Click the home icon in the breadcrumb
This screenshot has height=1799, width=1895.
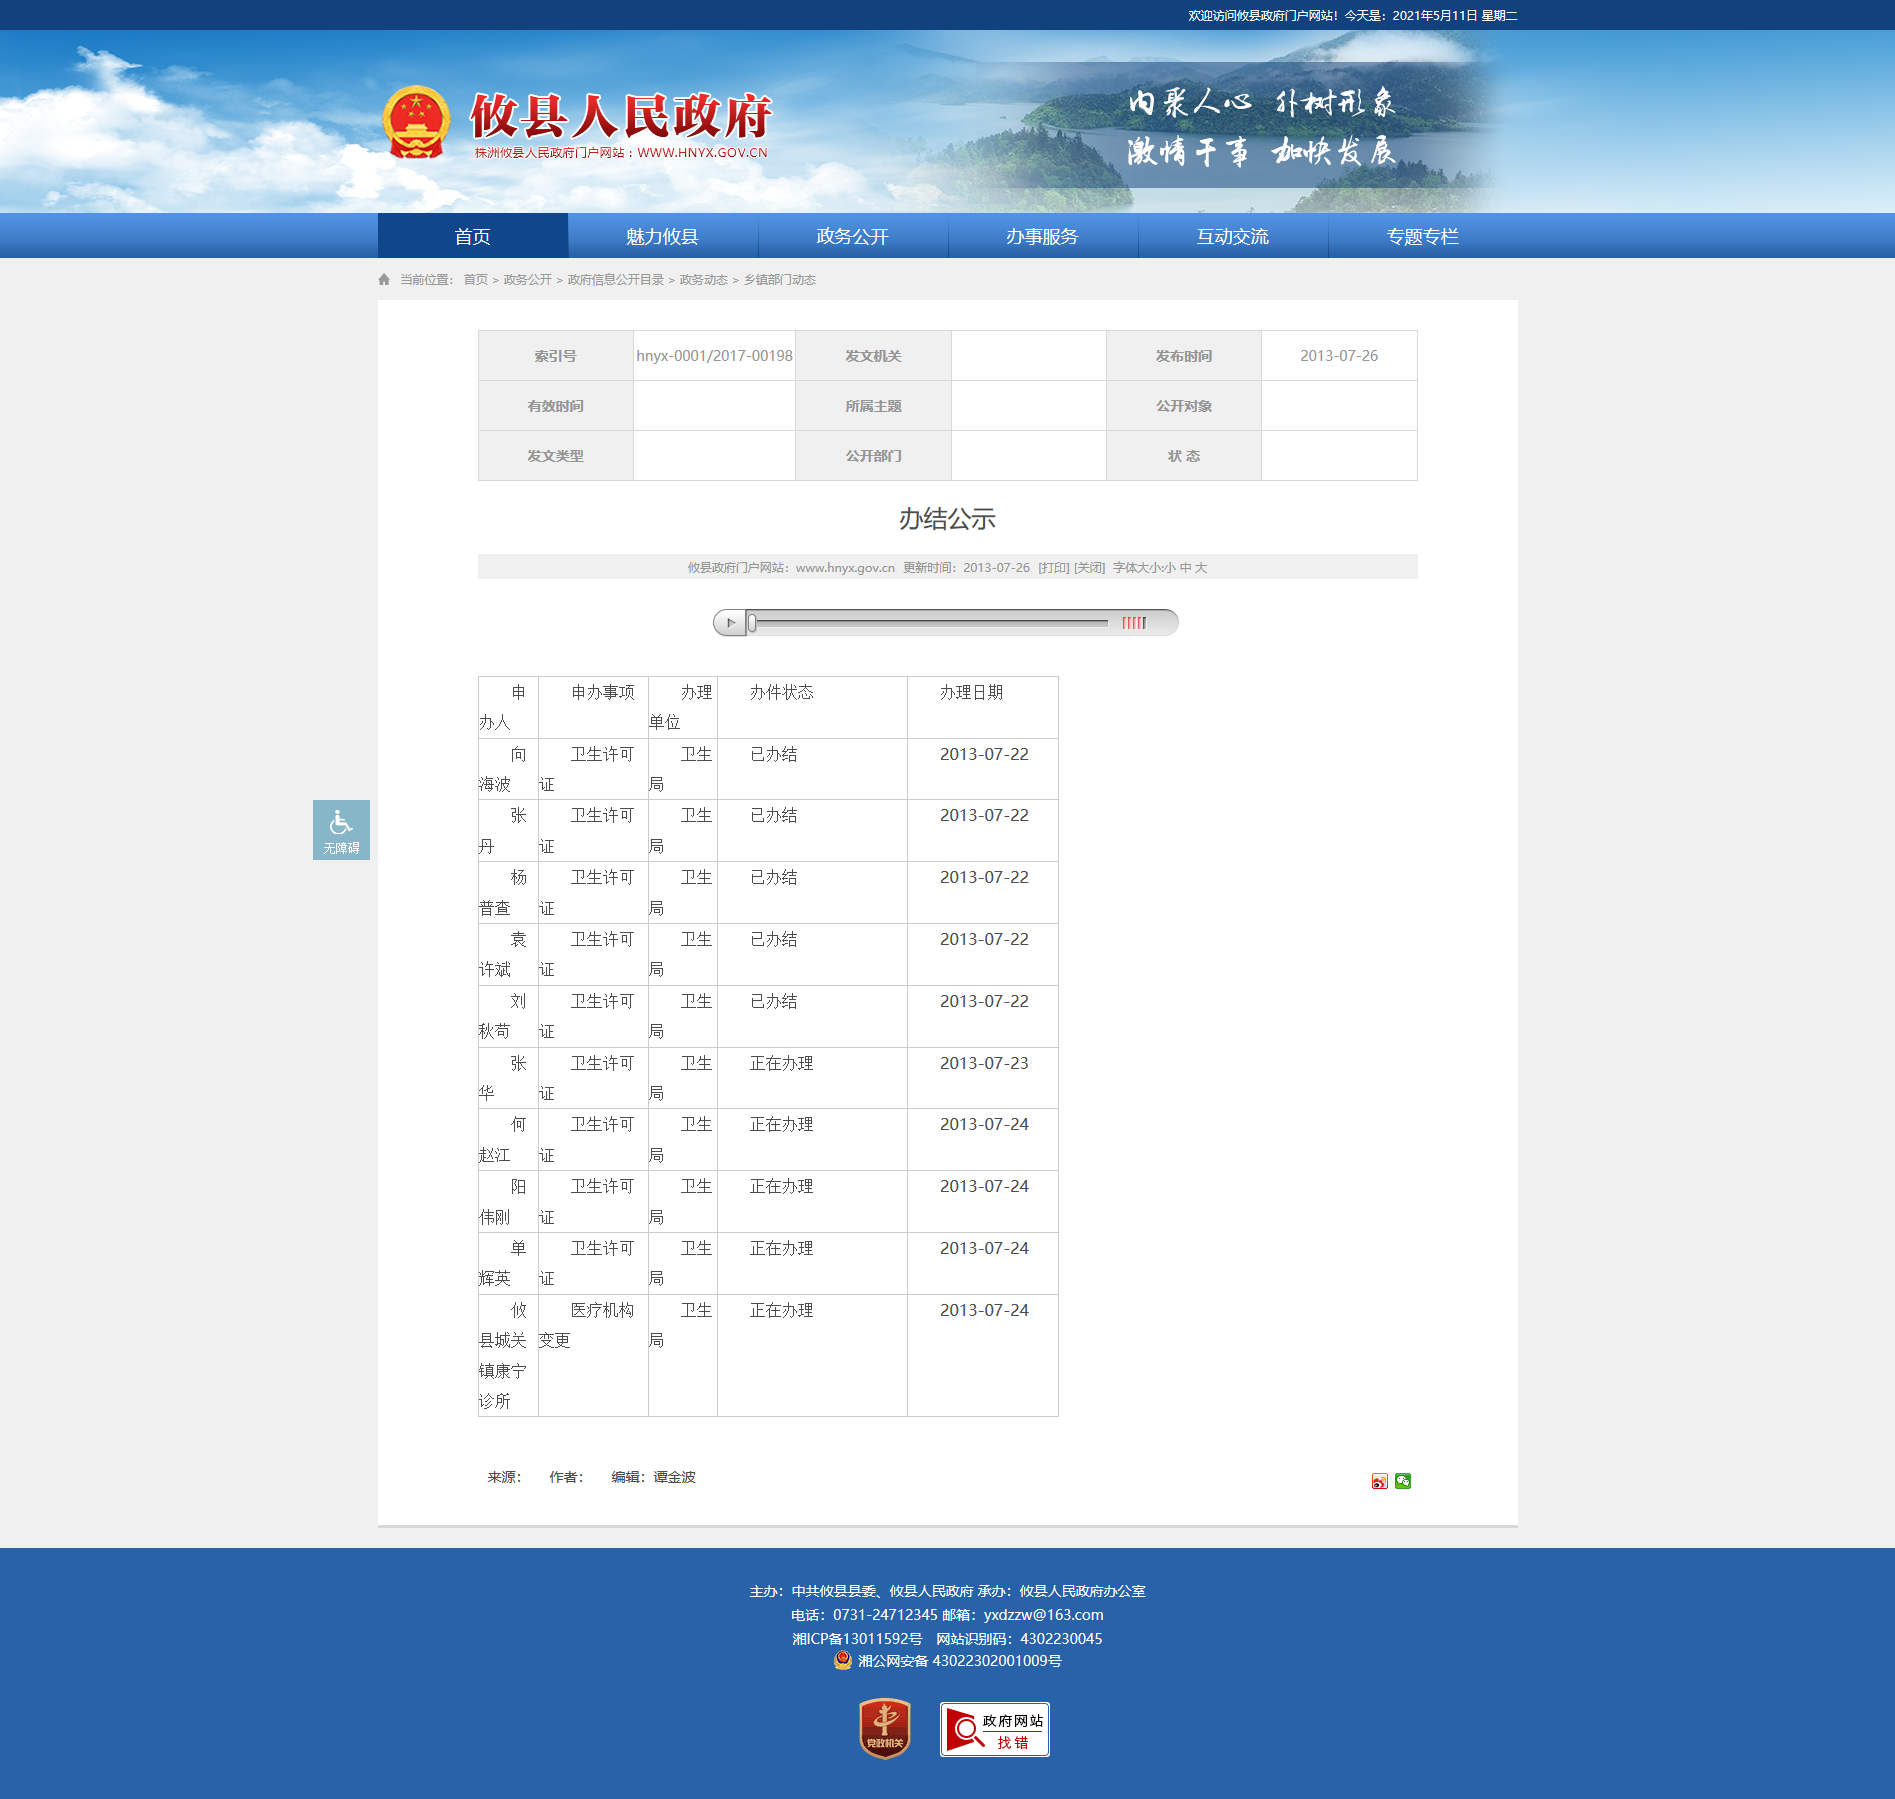(384, 280)
